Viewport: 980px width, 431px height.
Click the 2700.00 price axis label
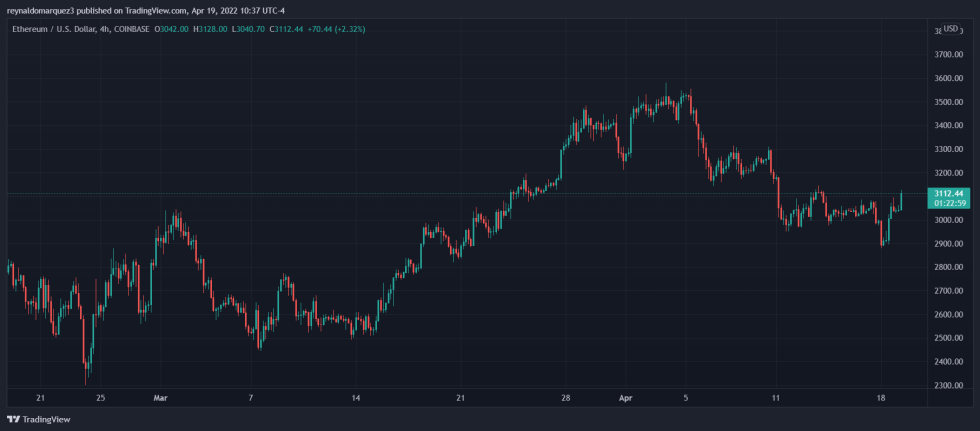pyautogui.click(x=948, y=291)
